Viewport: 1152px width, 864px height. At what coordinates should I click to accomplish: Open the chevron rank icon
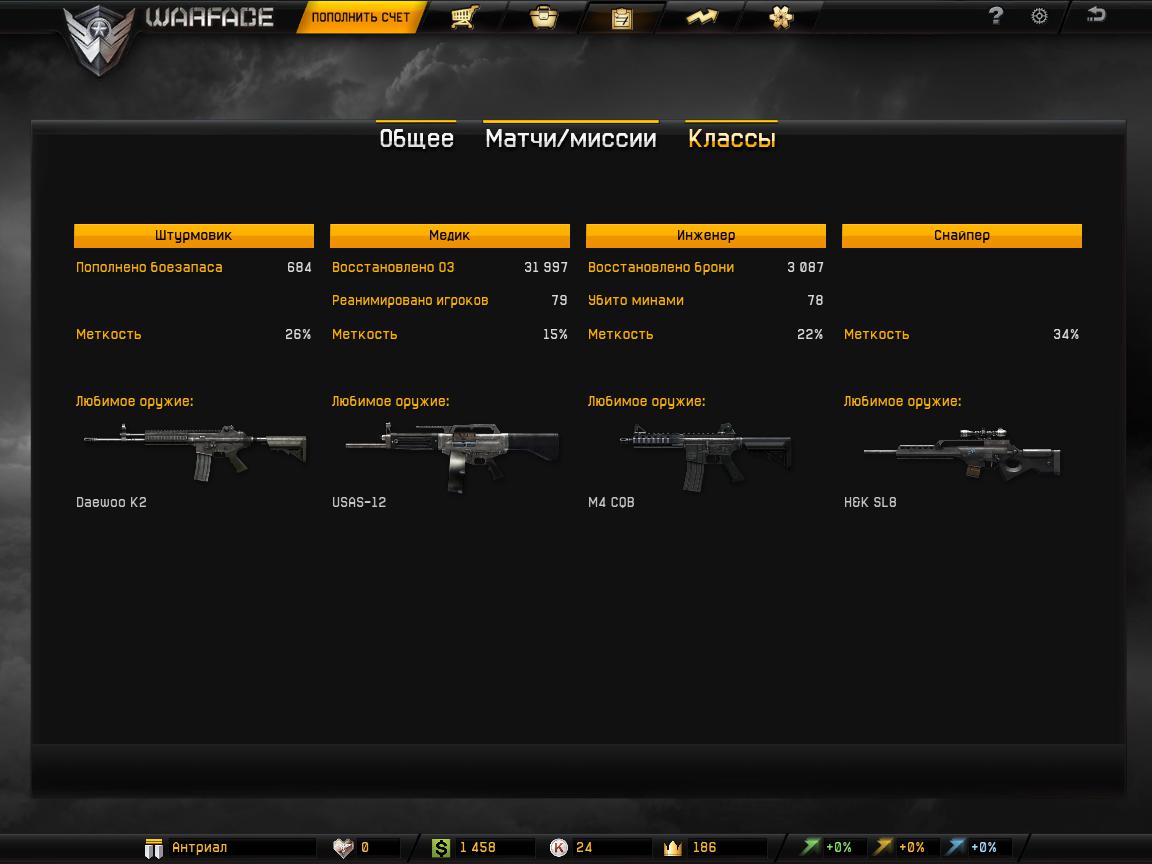[702, 17]
